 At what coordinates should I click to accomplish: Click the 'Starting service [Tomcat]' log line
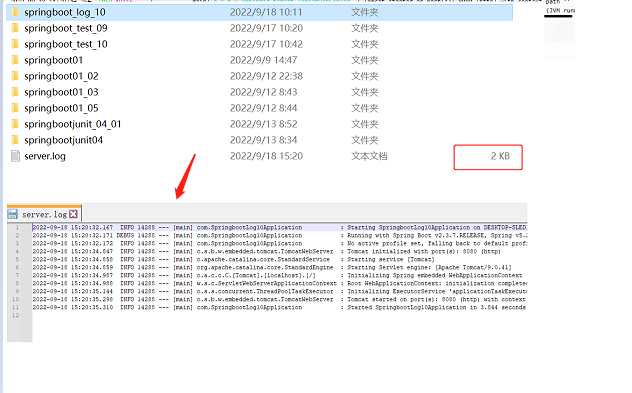[x=234, y=259]
